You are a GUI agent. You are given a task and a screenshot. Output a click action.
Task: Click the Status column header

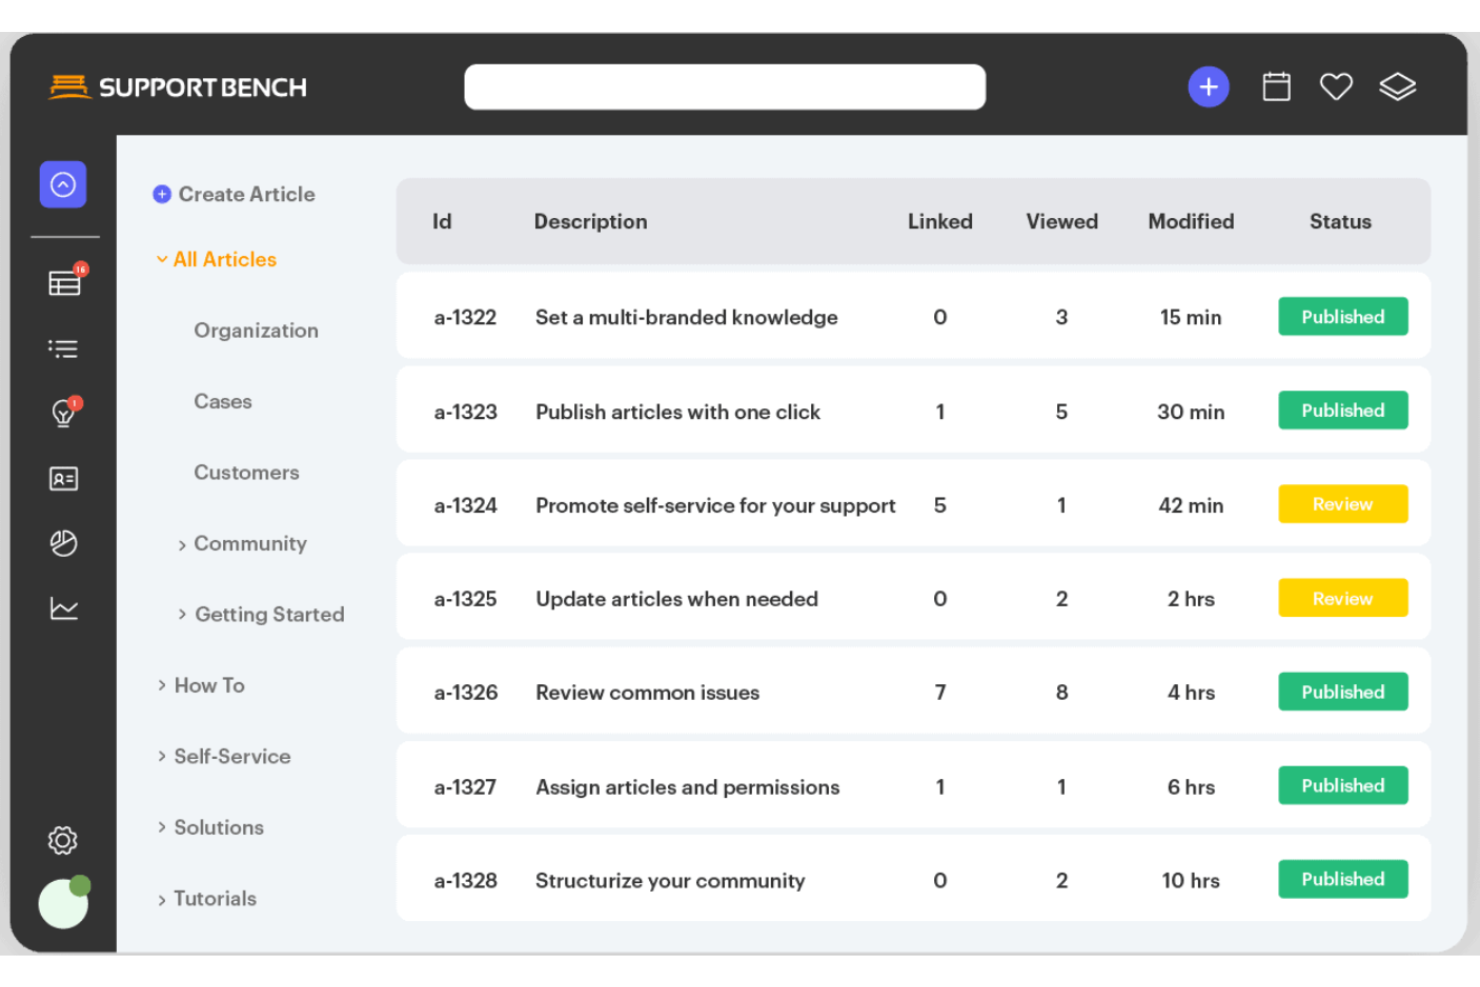pos(1340,221)
